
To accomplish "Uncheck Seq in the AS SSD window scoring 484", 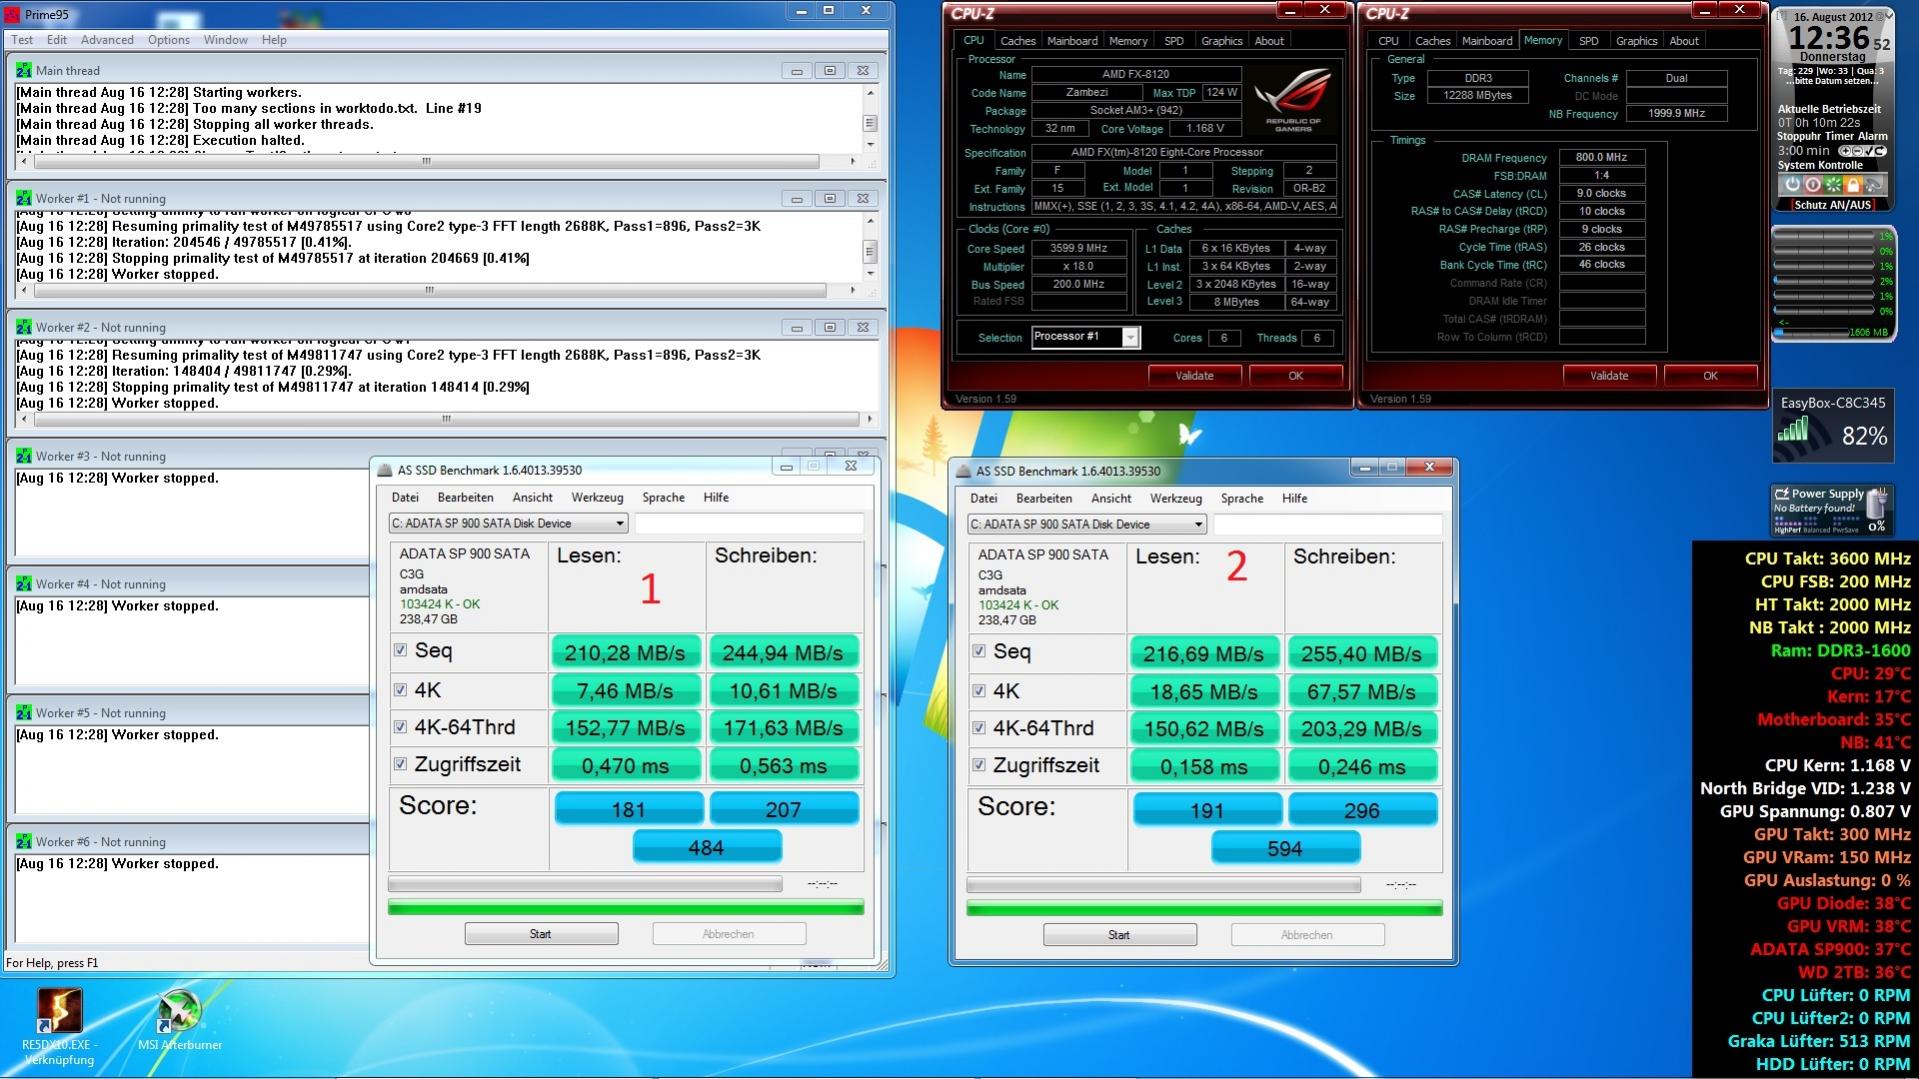I will [x=401, y=650].
